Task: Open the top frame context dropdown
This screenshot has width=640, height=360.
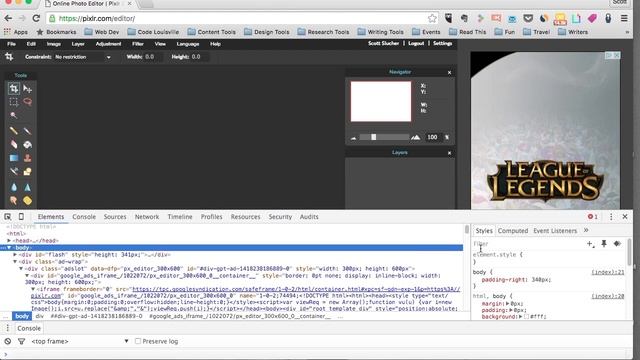Action: point(80,341)
